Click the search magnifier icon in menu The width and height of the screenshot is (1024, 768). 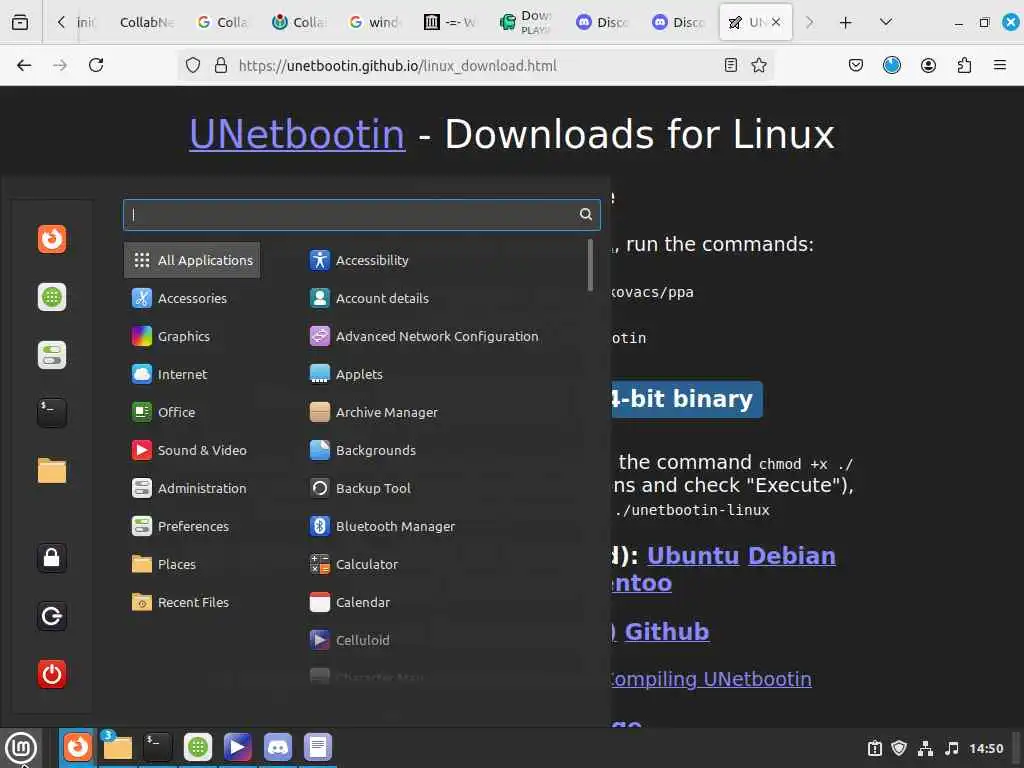(x=586, y=214)
